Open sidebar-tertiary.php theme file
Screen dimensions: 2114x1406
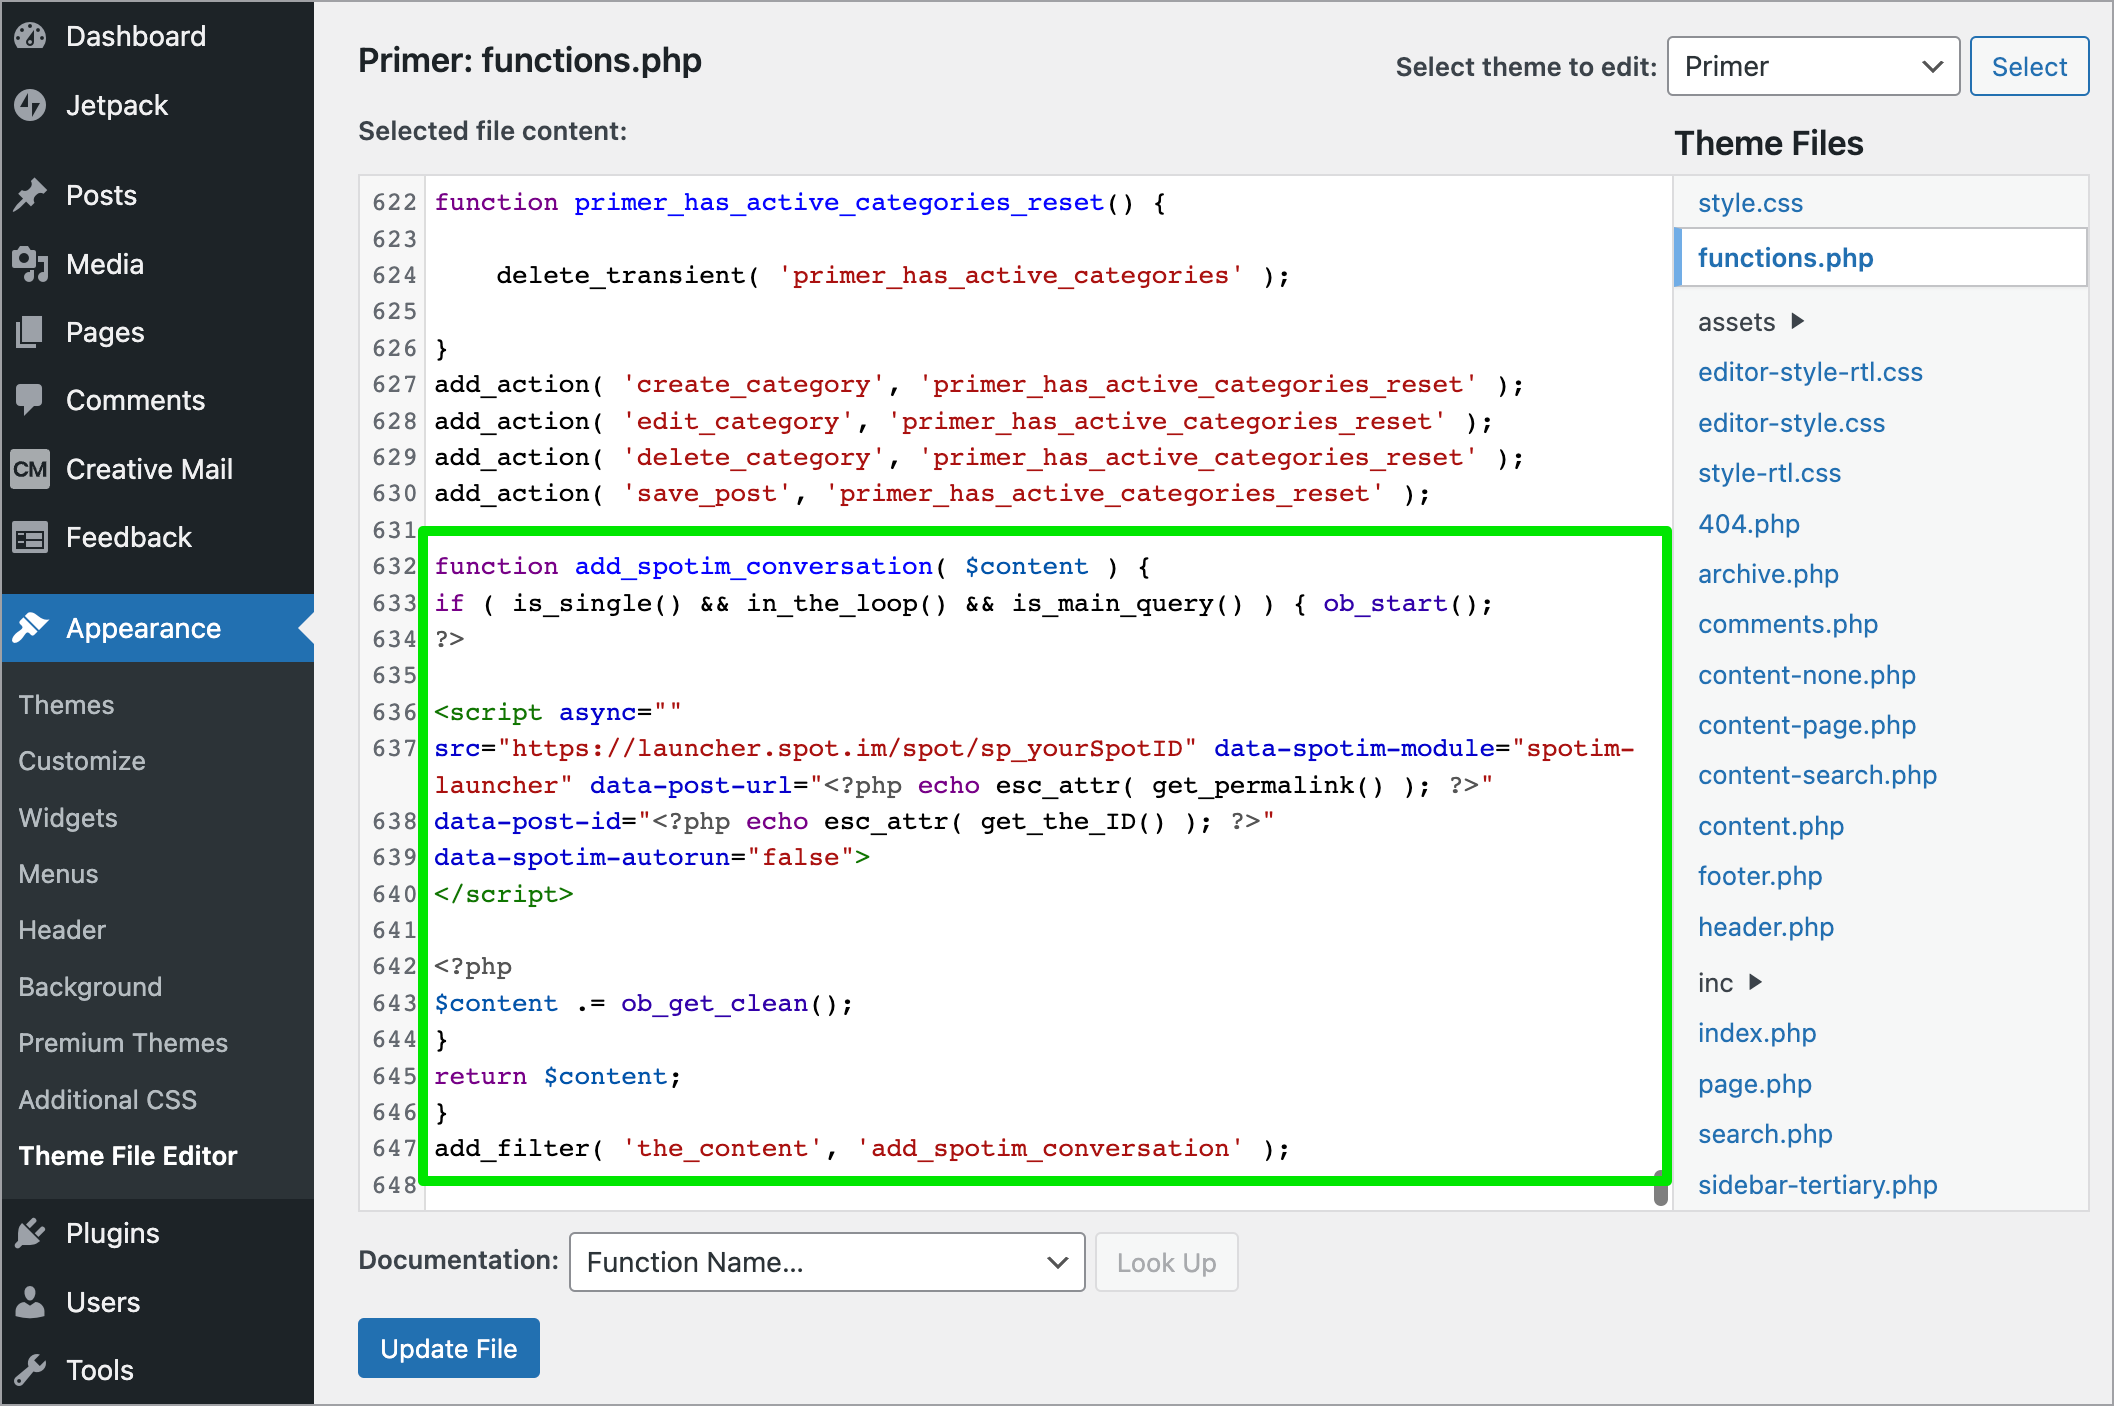[x=1817, y=1185]
